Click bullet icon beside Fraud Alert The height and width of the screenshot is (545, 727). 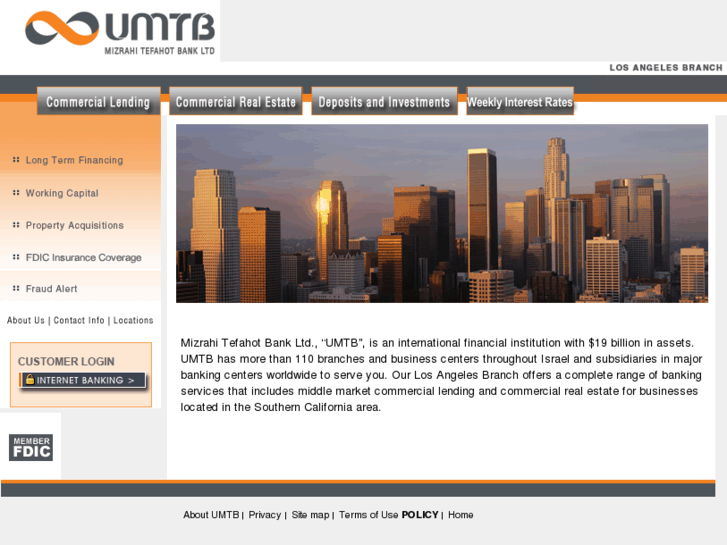point(16,288)
